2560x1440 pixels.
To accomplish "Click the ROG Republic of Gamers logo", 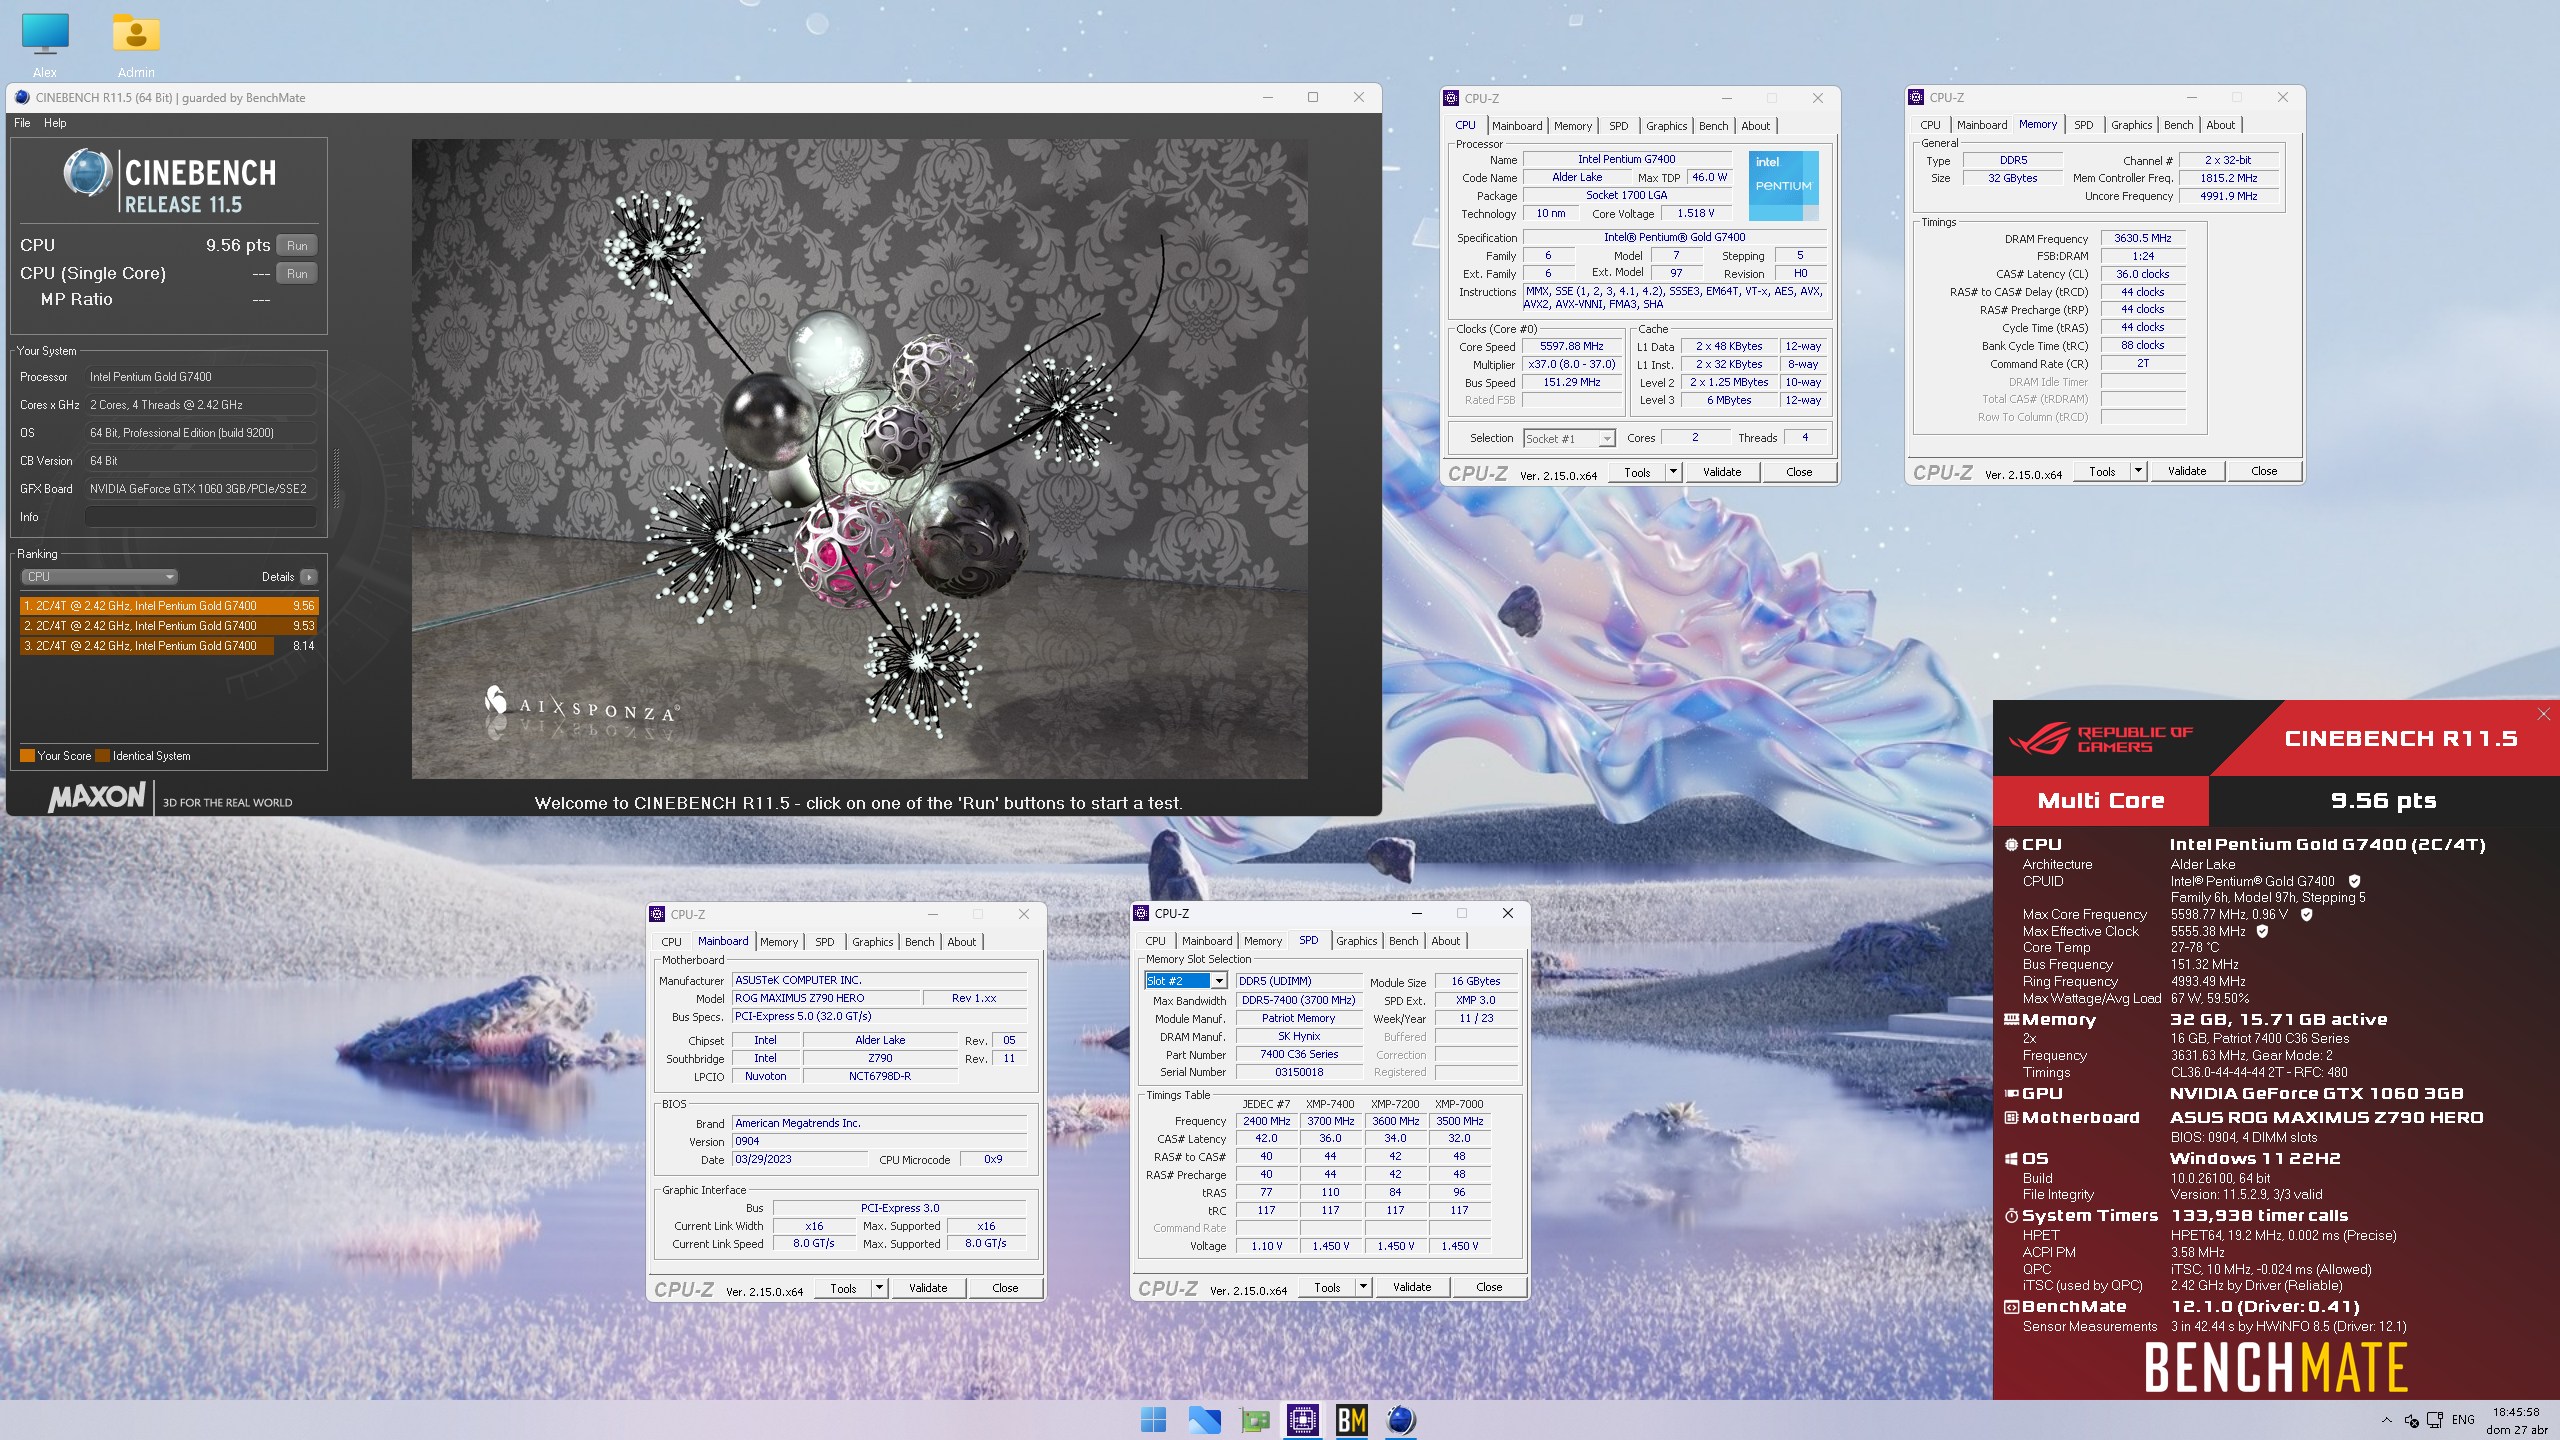I will coord(2100,739).
